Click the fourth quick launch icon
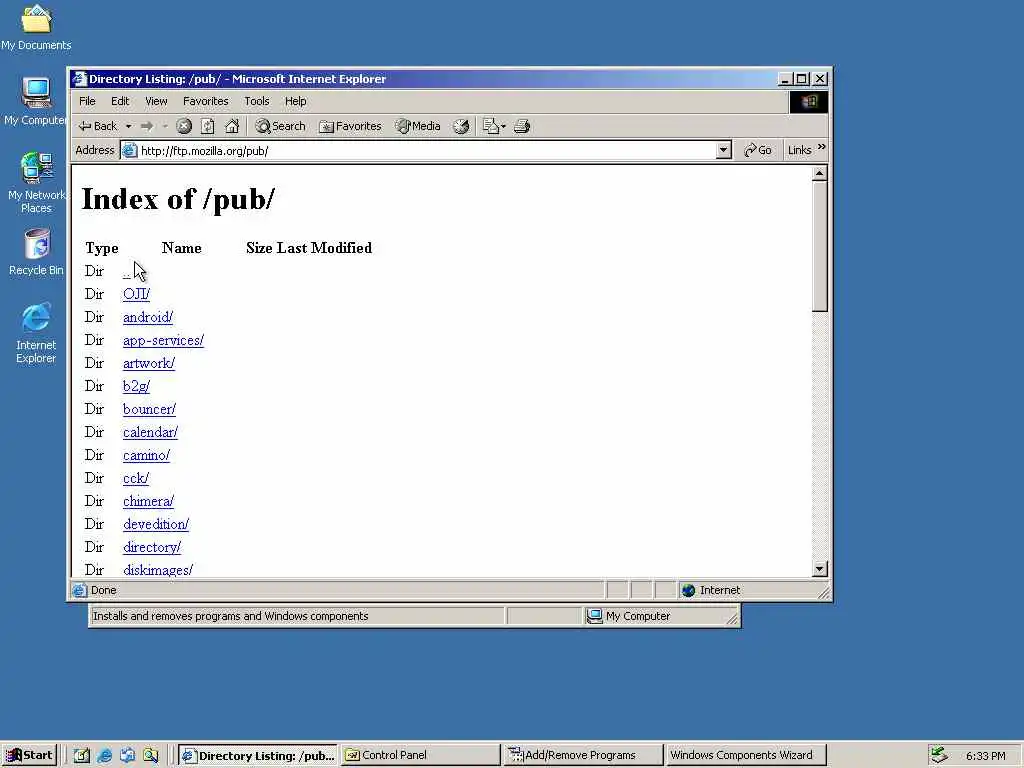Screen dimensions: 1024x768 point(151,756)
